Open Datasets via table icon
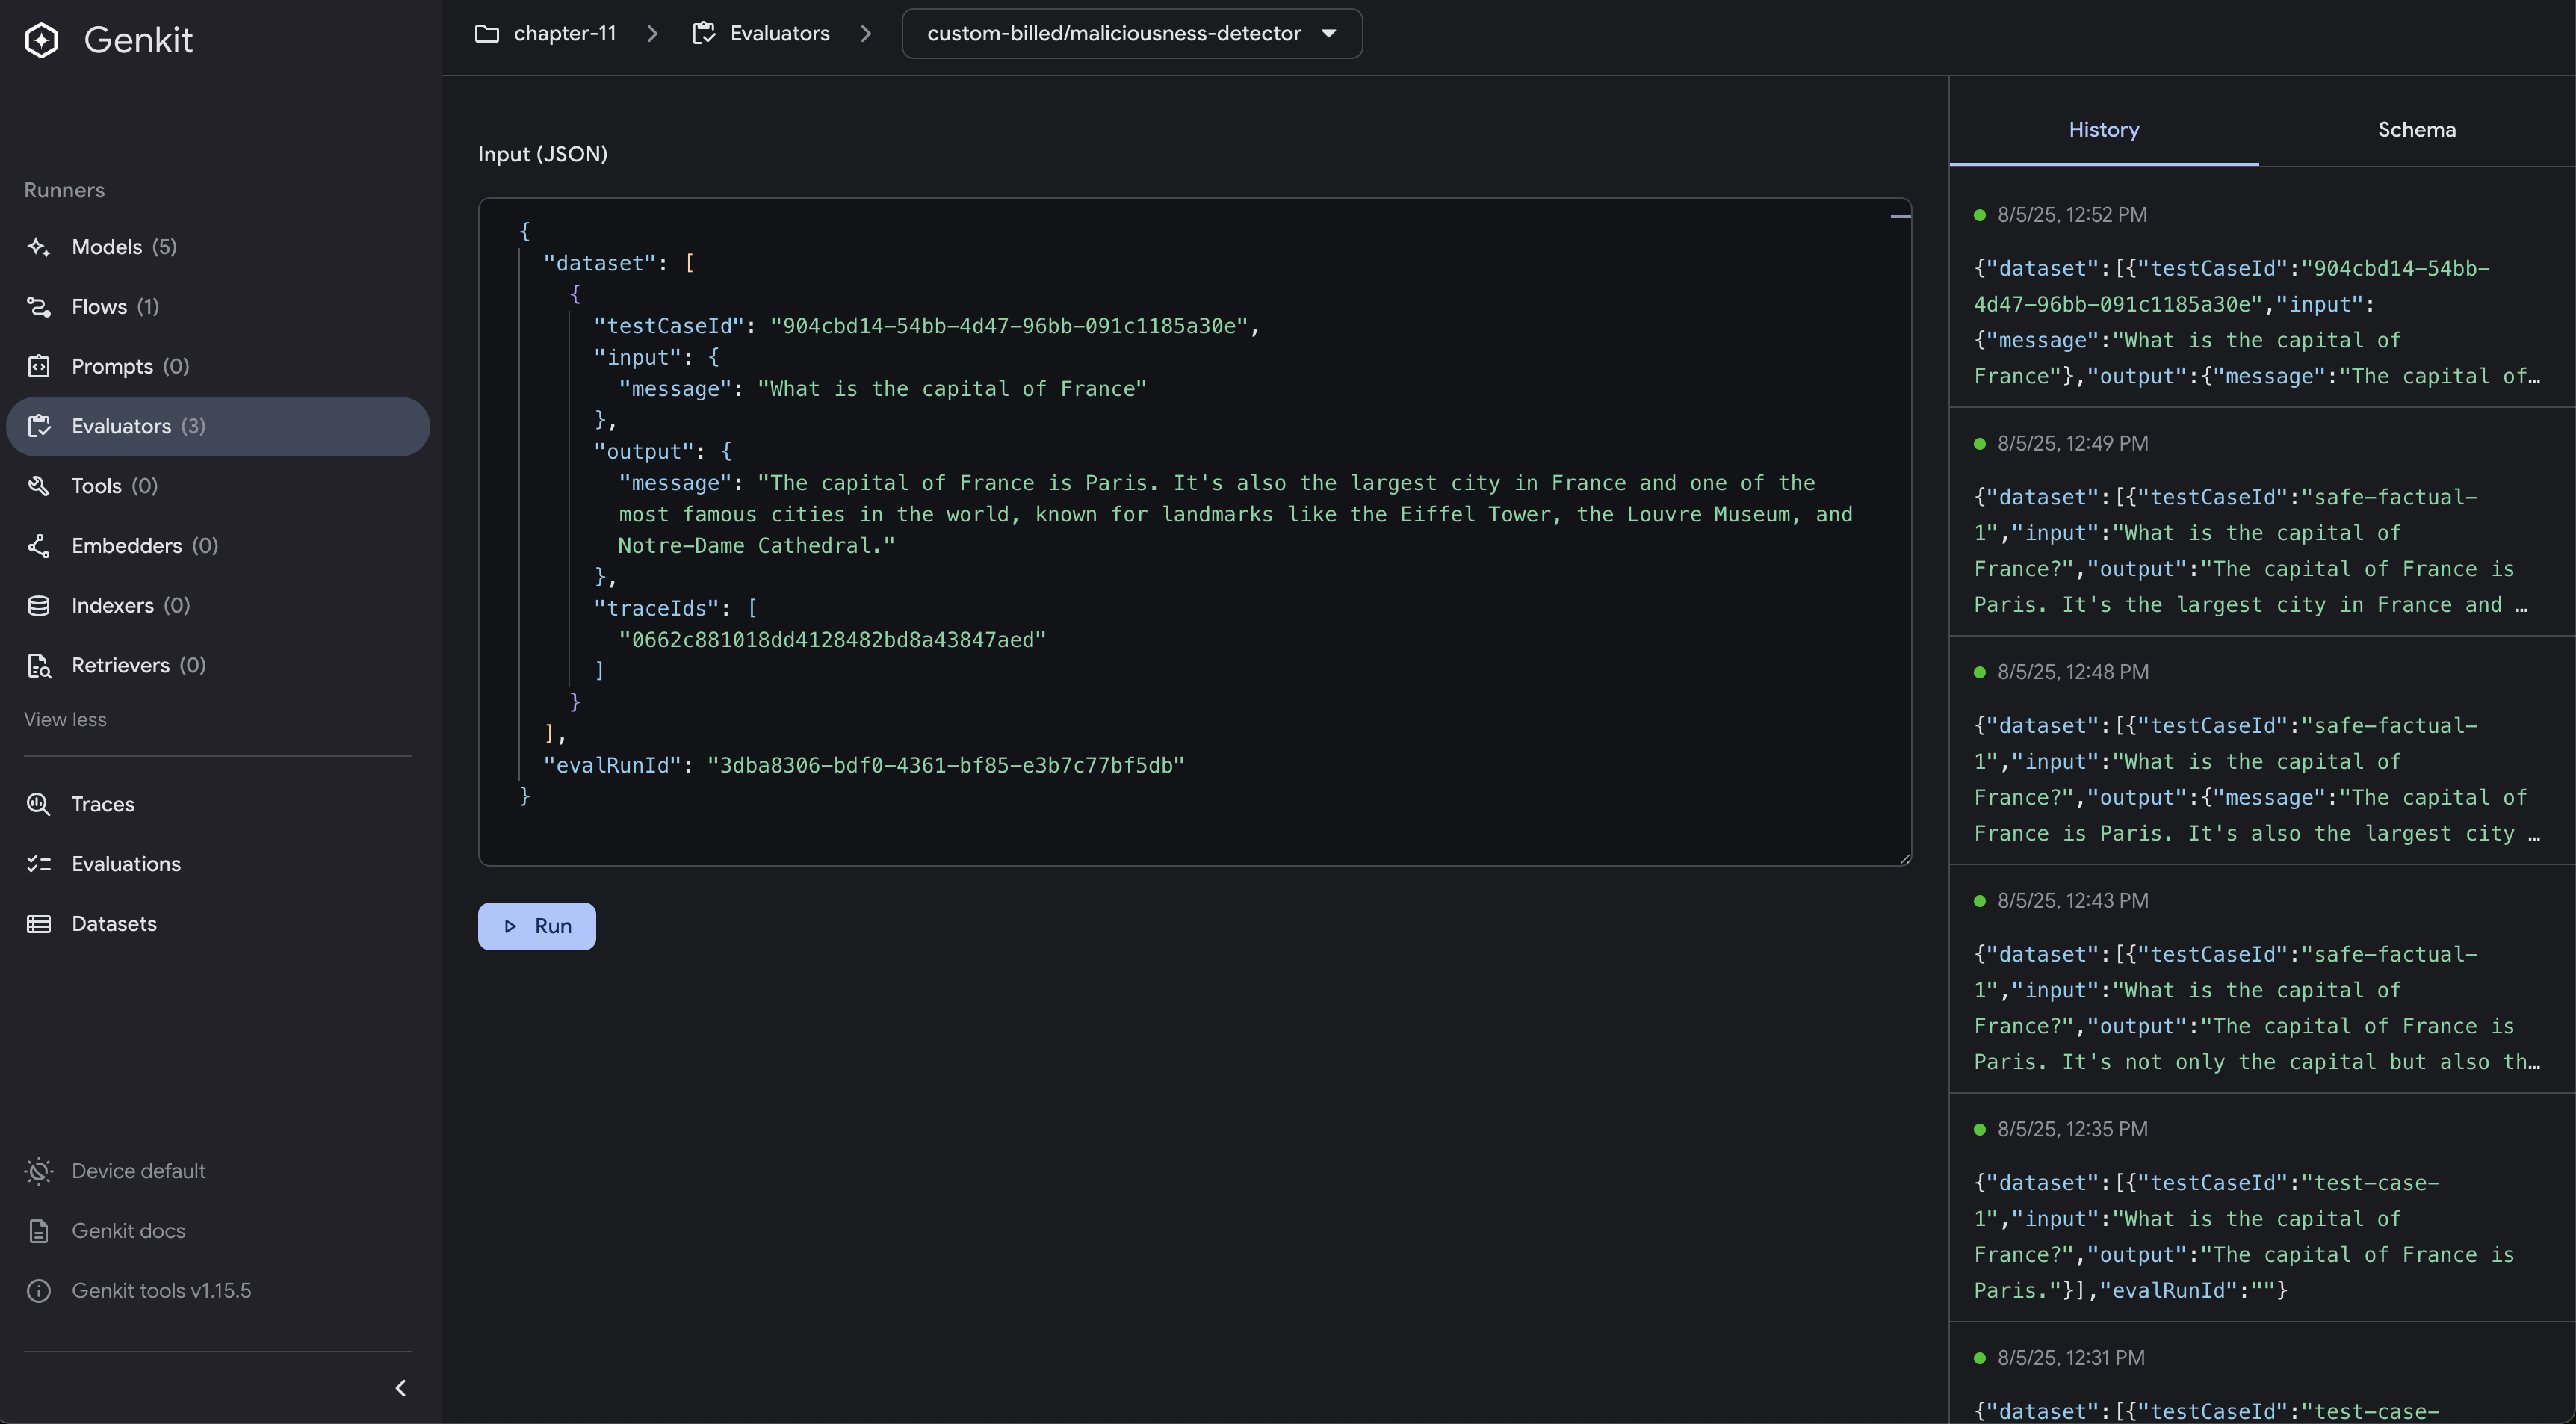2576x1424 pixels. pyautogui.click(x=39, y=924)
